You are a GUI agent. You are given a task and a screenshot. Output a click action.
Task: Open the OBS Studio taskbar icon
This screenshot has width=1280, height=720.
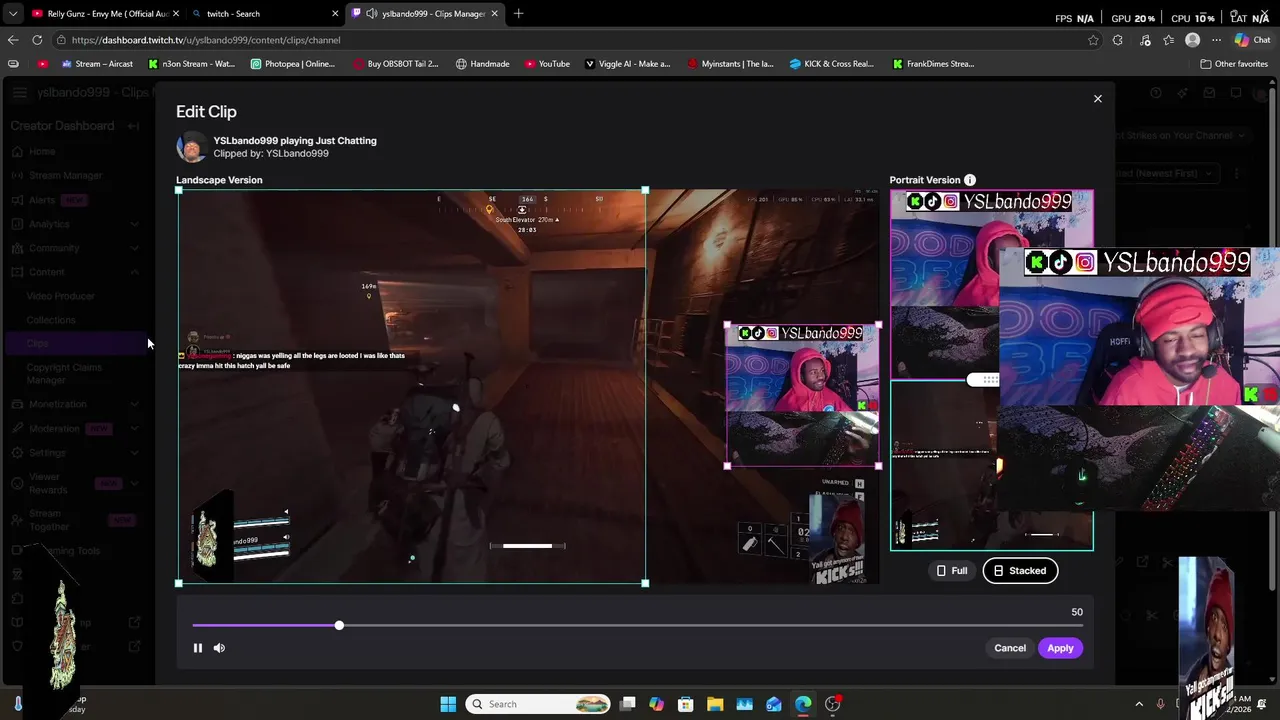[833, 704]
